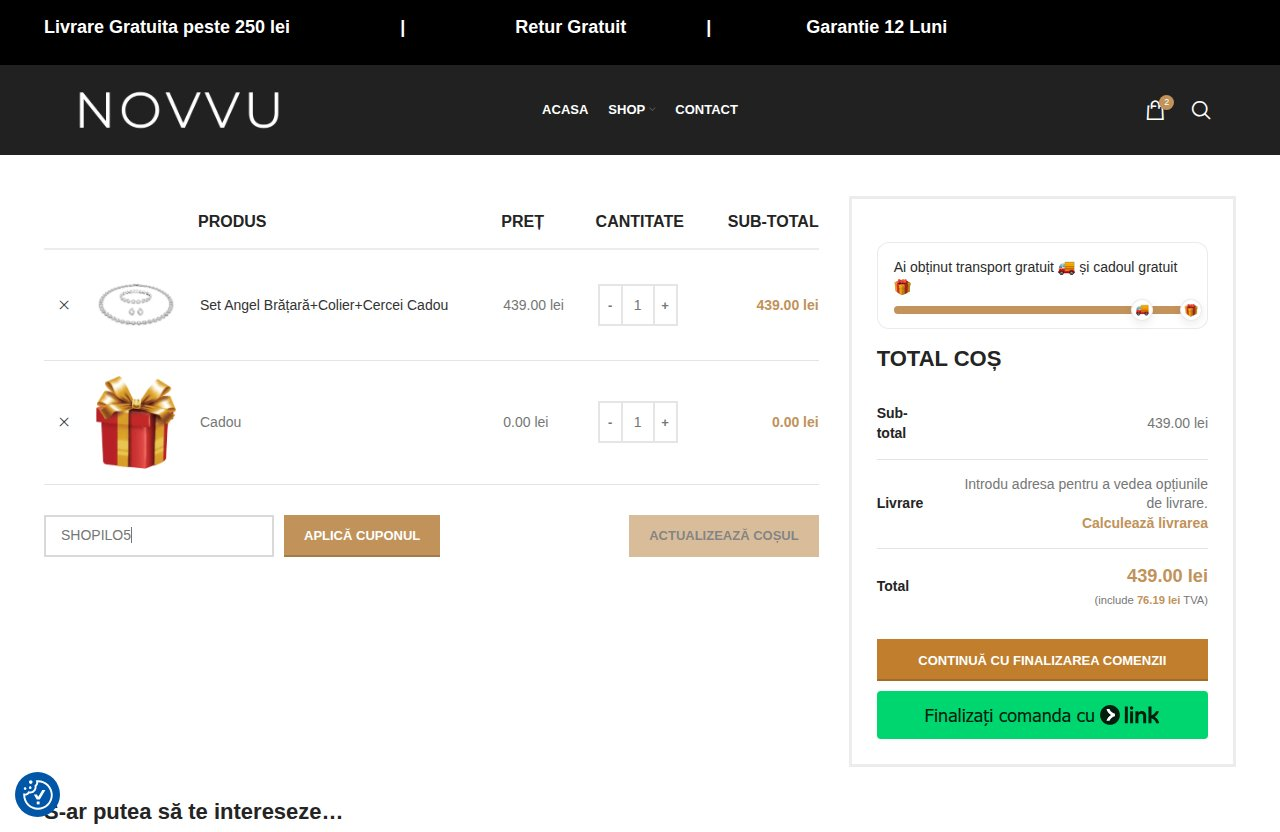Click the gift icon on progress bar
1280x832 pixels.
point(1190,310)
